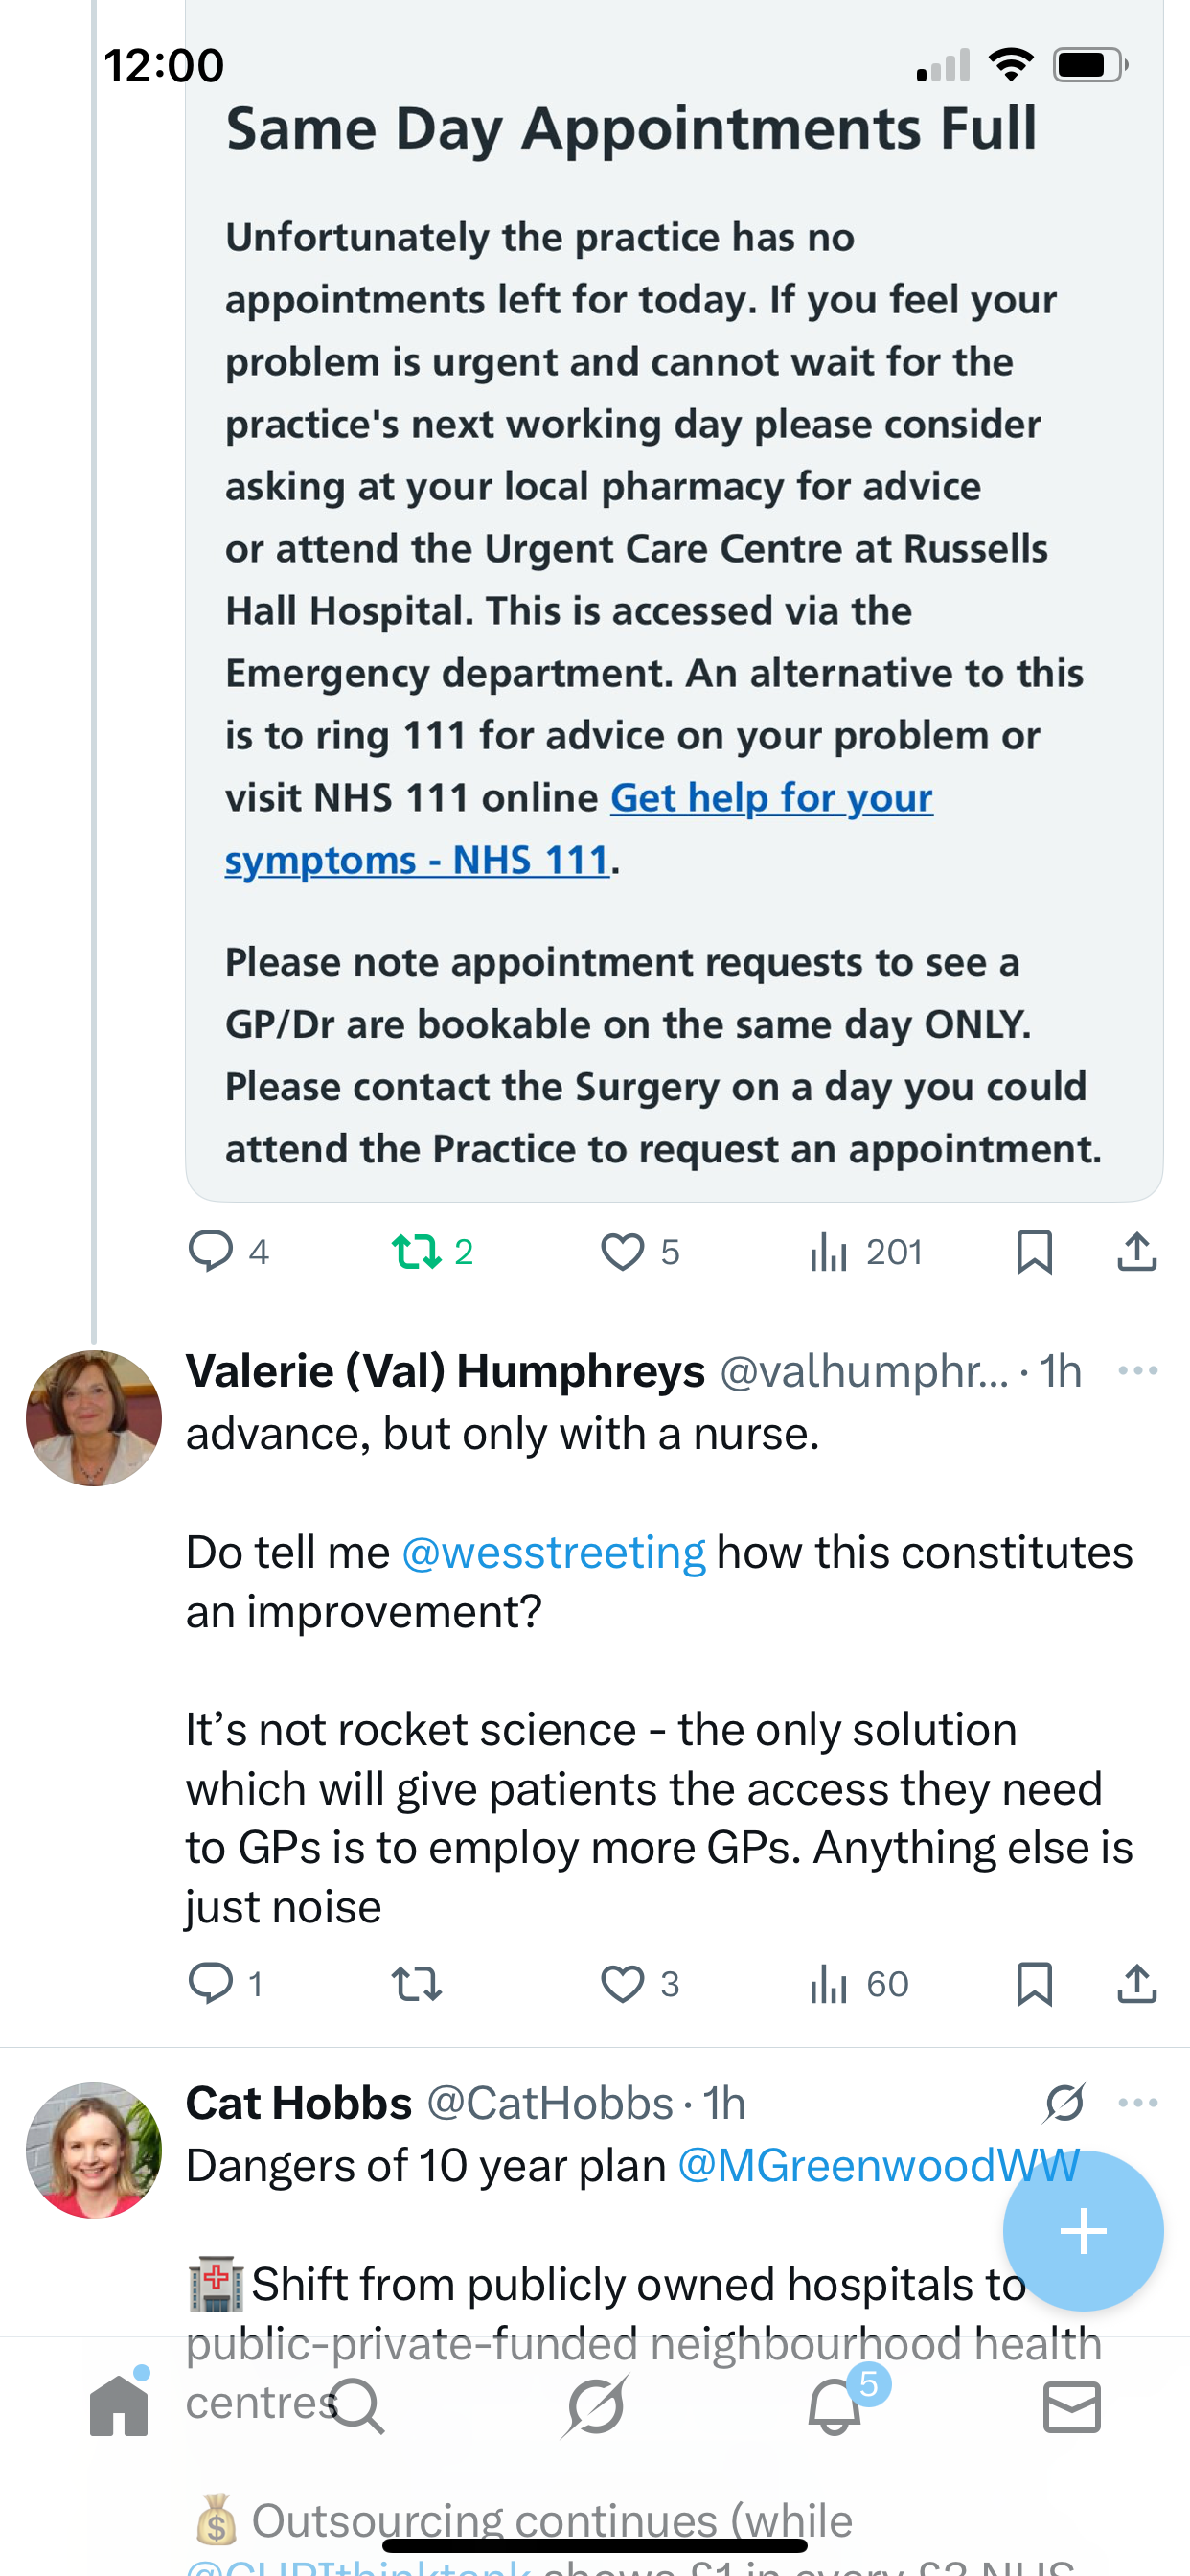Viewport: 1190px width, 2576px height.
Task: Undo repost on the appointments post
Action: tap(416, 1251)
